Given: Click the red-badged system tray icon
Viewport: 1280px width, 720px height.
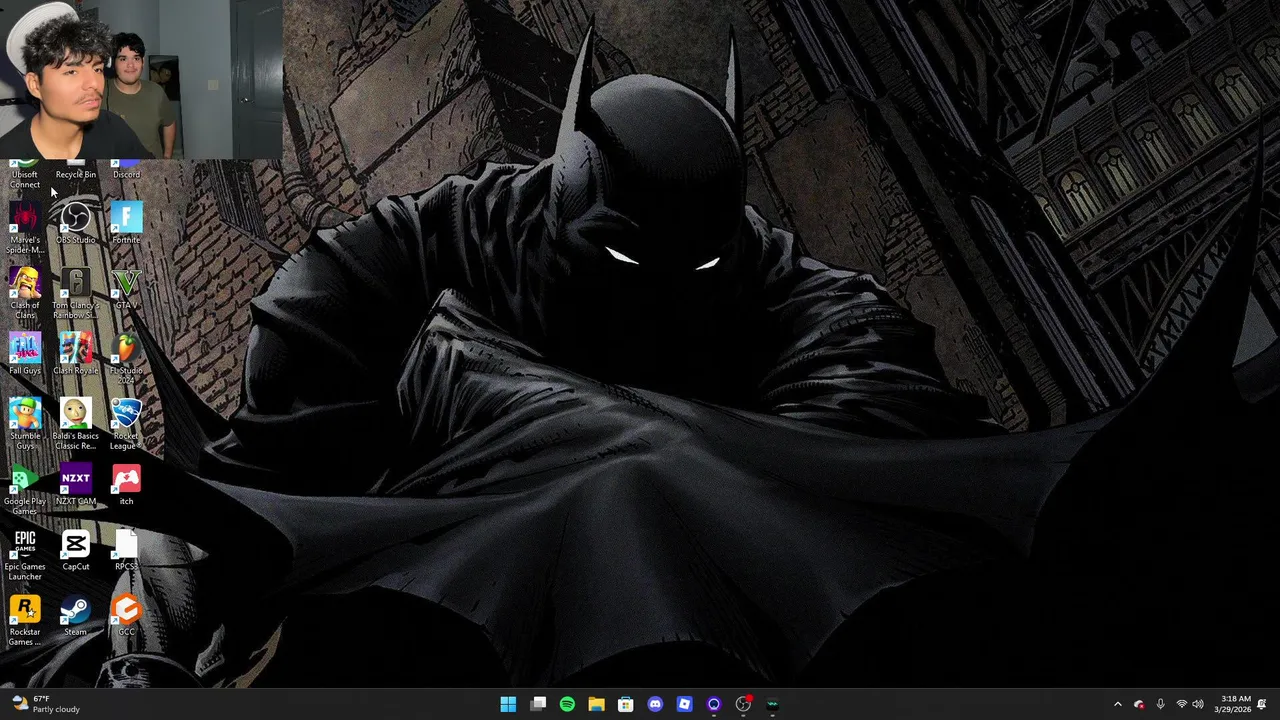Looking at the screenshot, I should 1139,704.
